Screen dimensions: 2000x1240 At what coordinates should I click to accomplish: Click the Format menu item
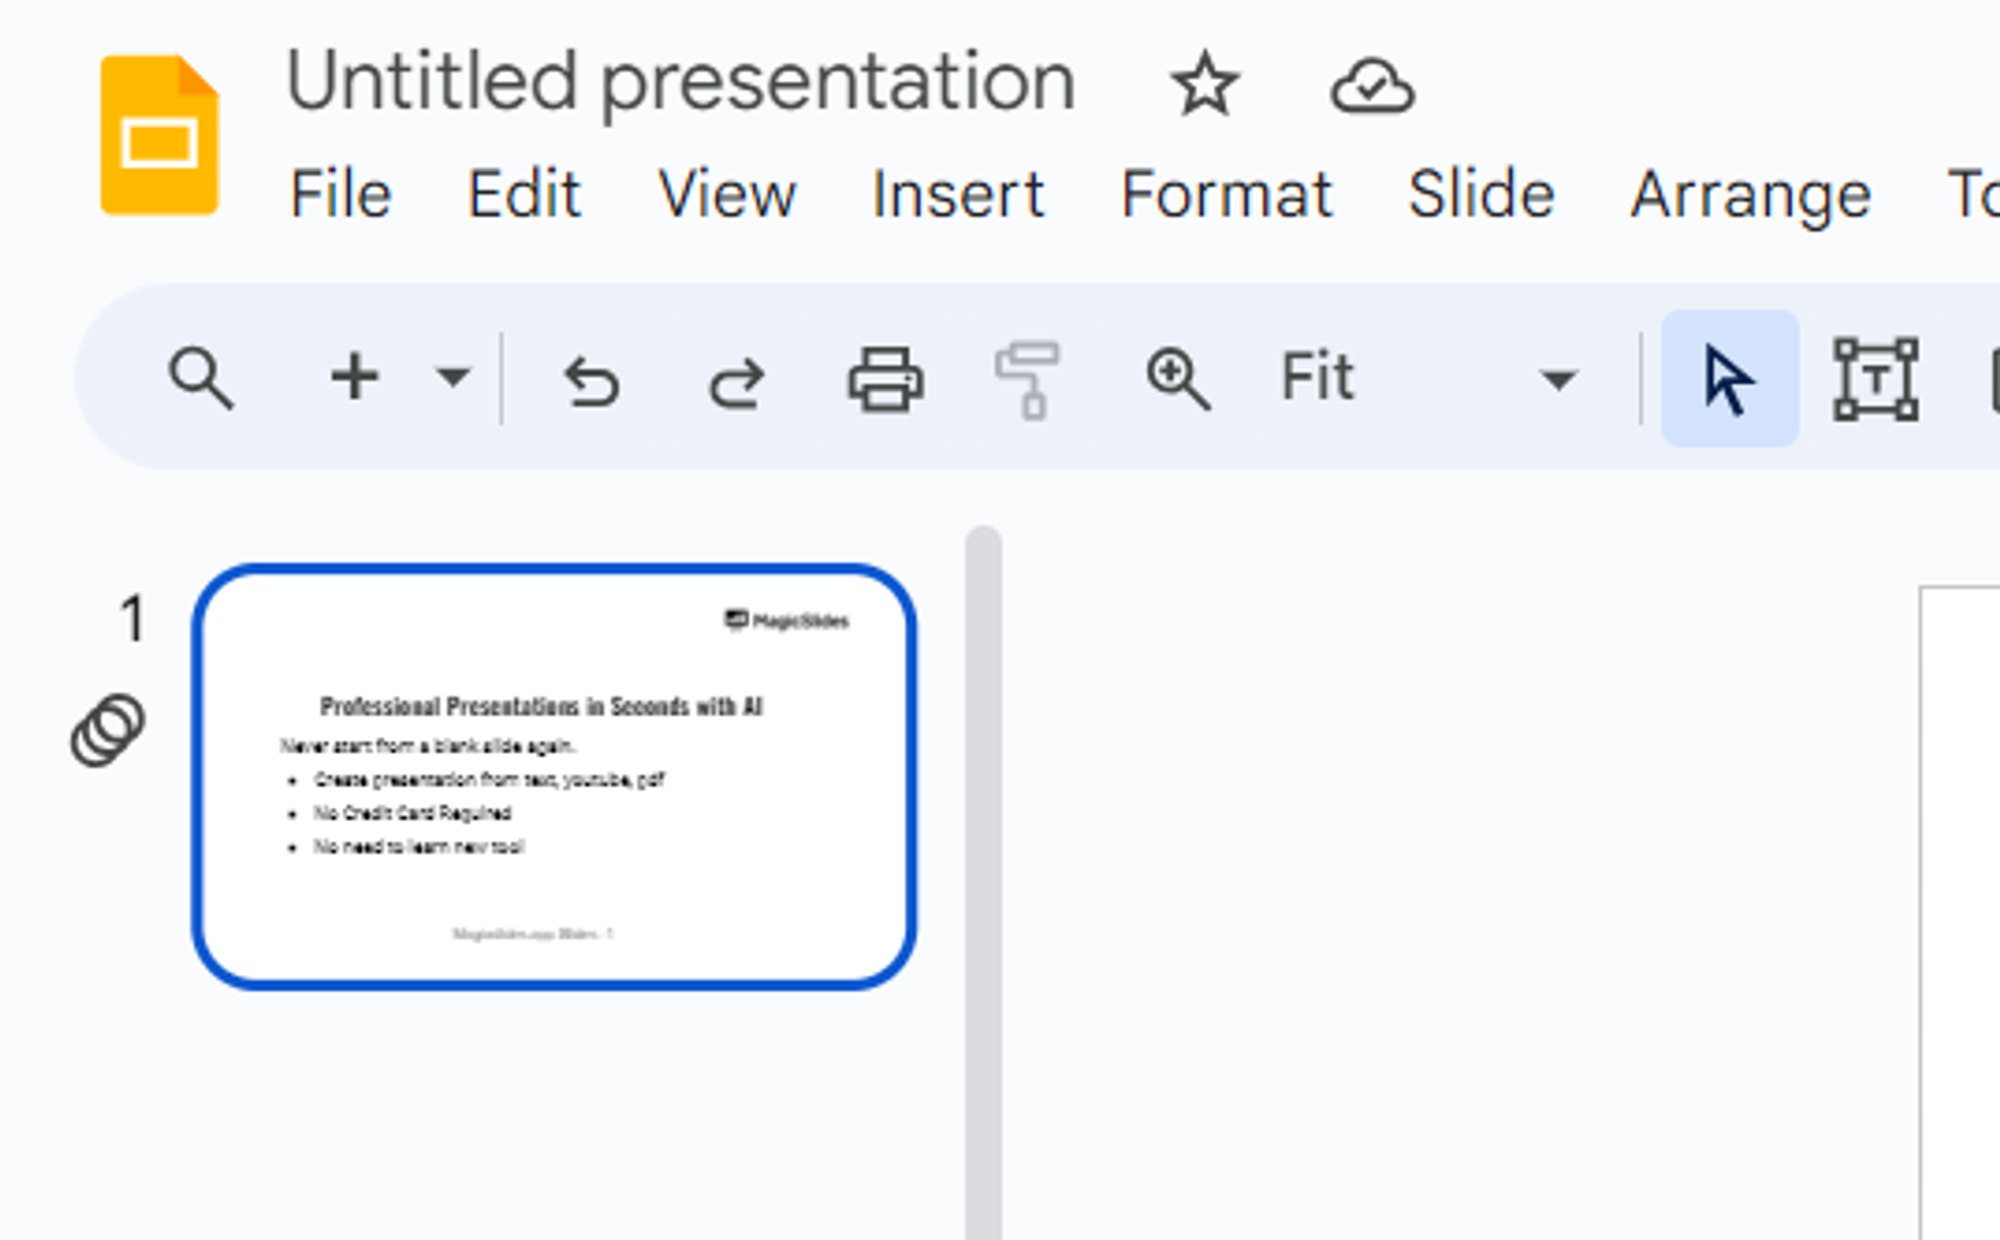click(1223, 194)
